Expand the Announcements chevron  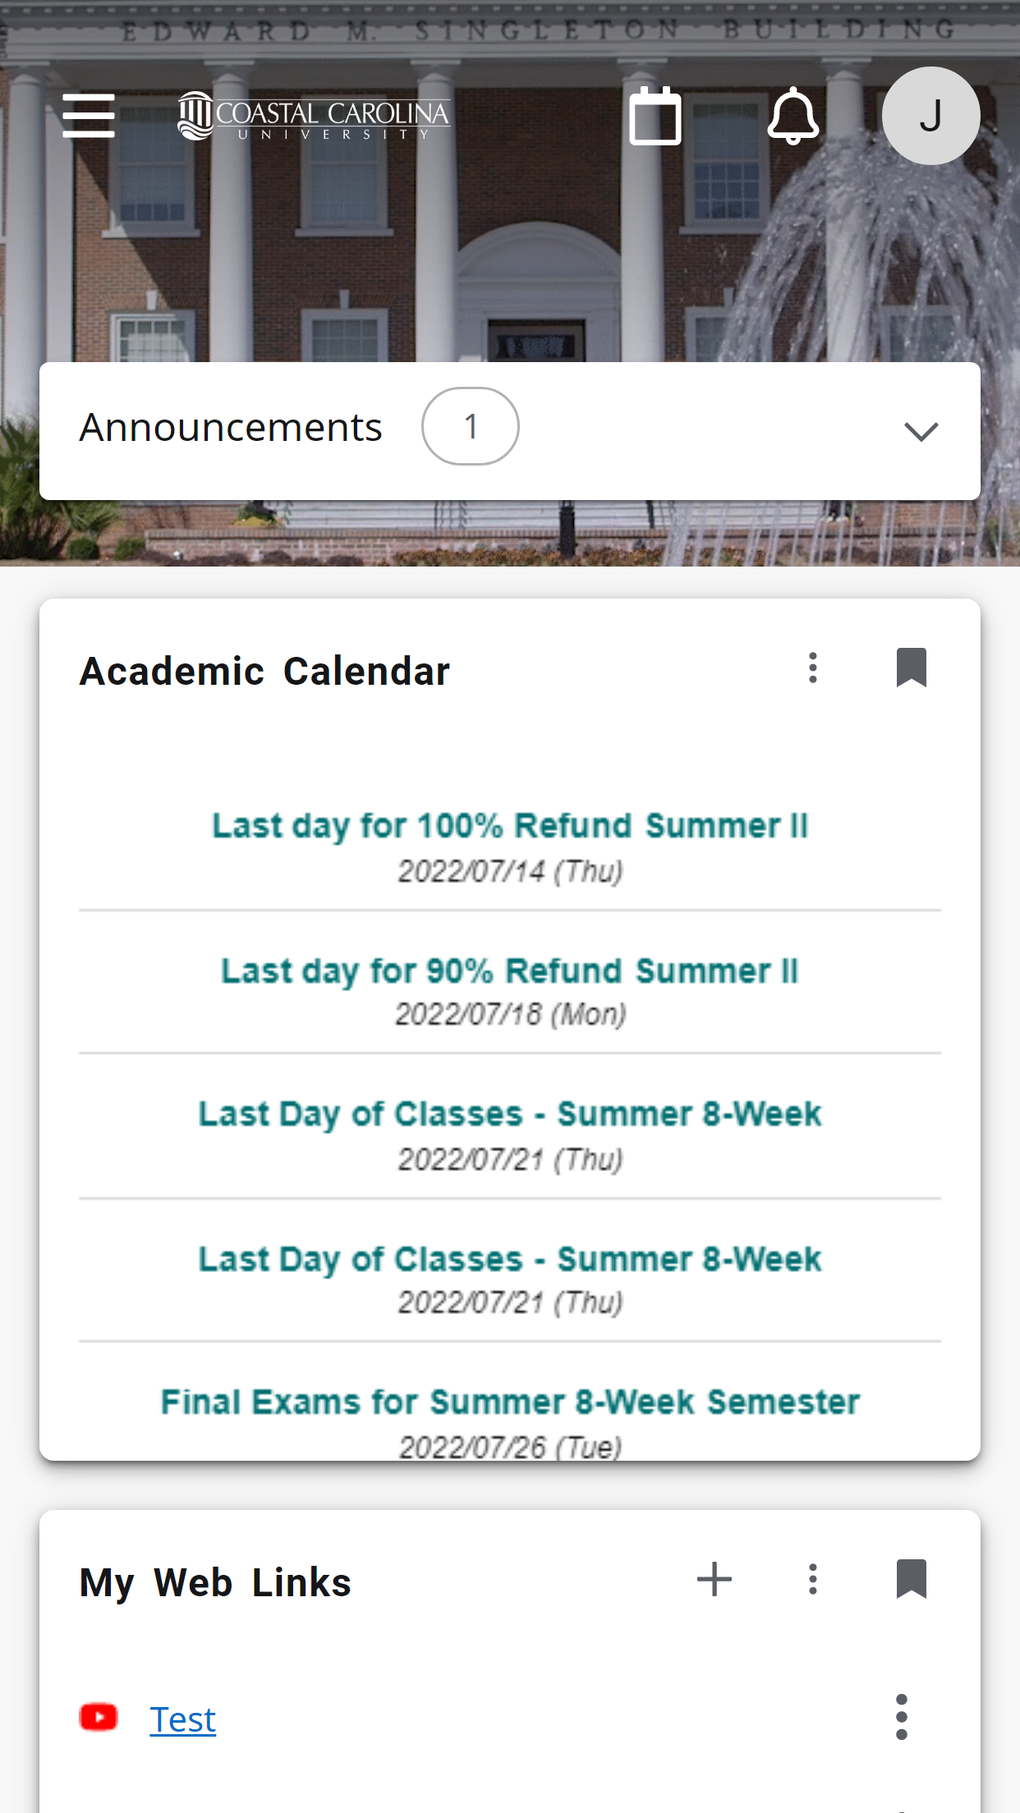pos(920,431)
